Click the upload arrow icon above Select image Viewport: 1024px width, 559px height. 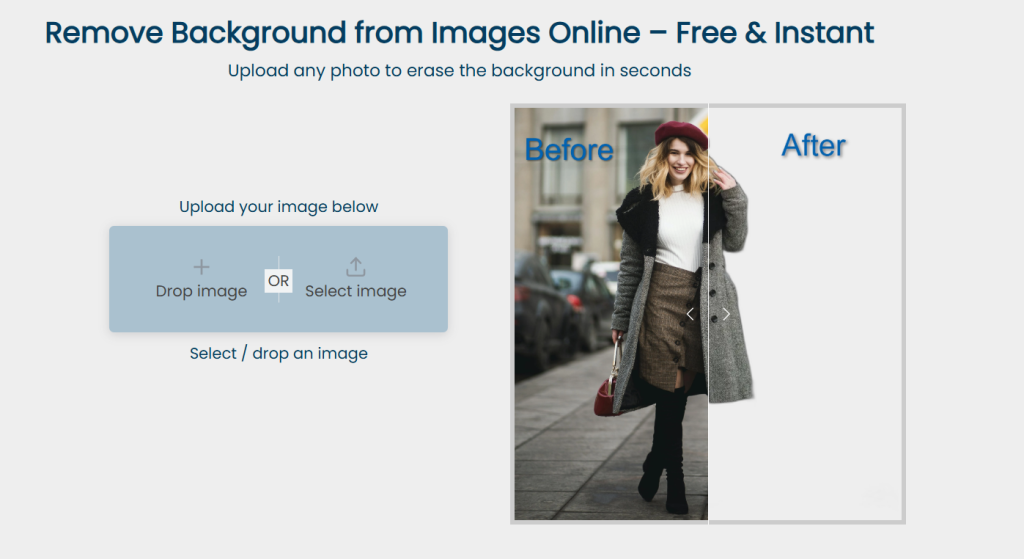[355, 267]
